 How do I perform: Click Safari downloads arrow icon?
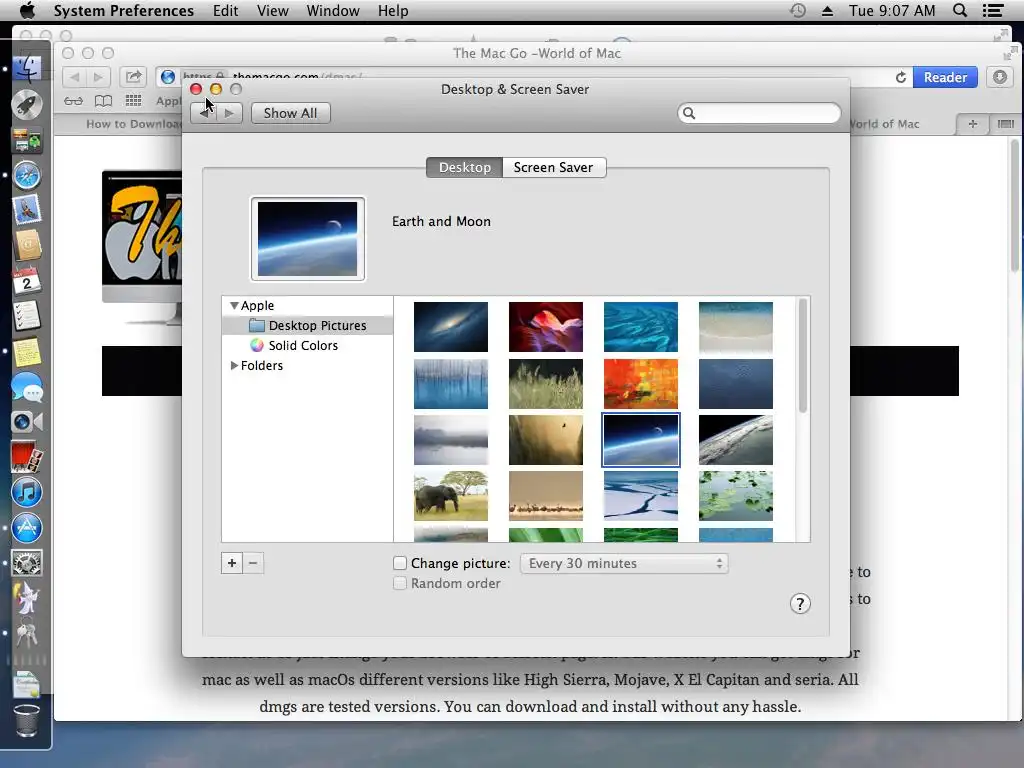click(1000, 77)
